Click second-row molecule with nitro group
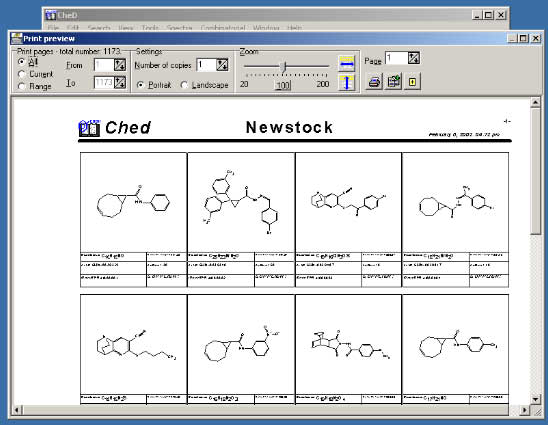548x425 pixels. coord(242,343)
